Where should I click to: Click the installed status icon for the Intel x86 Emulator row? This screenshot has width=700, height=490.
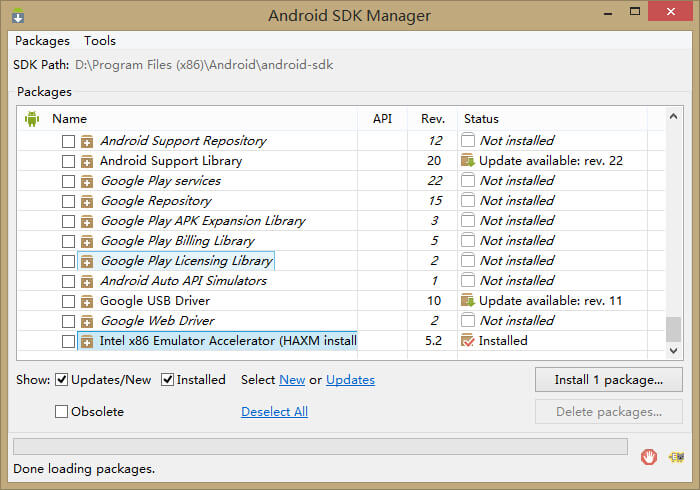point(467,341)
